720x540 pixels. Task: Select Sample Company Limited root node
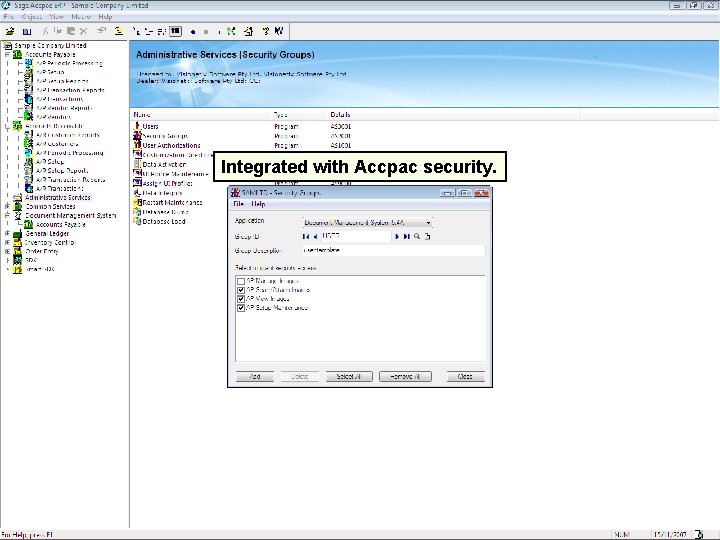coord(51,45)
